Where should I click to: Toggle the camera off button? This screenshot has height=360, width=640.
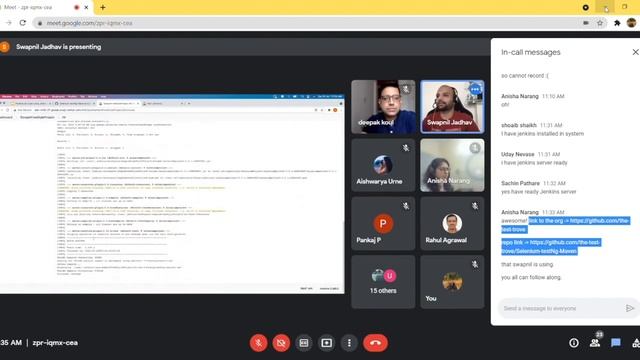tap(281, 343)
